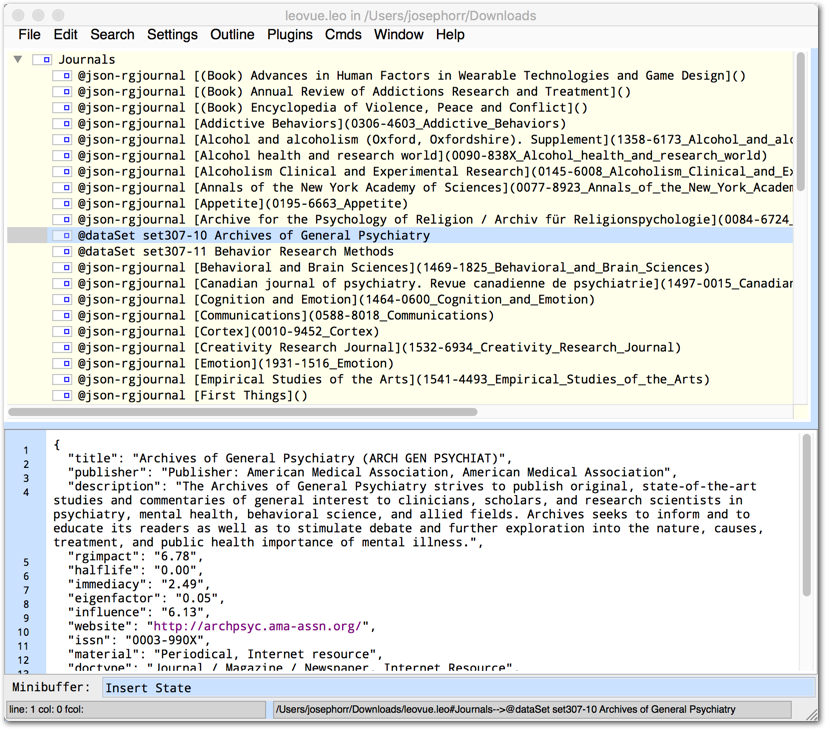The height and width of the screenshot is (729, 826).
Task: Select the Addictive Behaviors headline
Action: [x=322, y=124]
